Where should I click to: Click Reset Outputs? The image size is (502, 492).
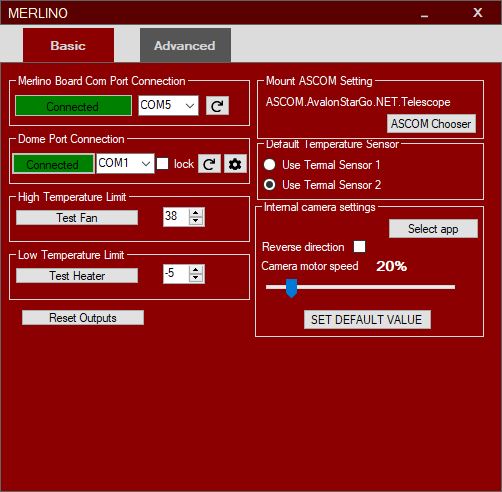click(83, 318)
